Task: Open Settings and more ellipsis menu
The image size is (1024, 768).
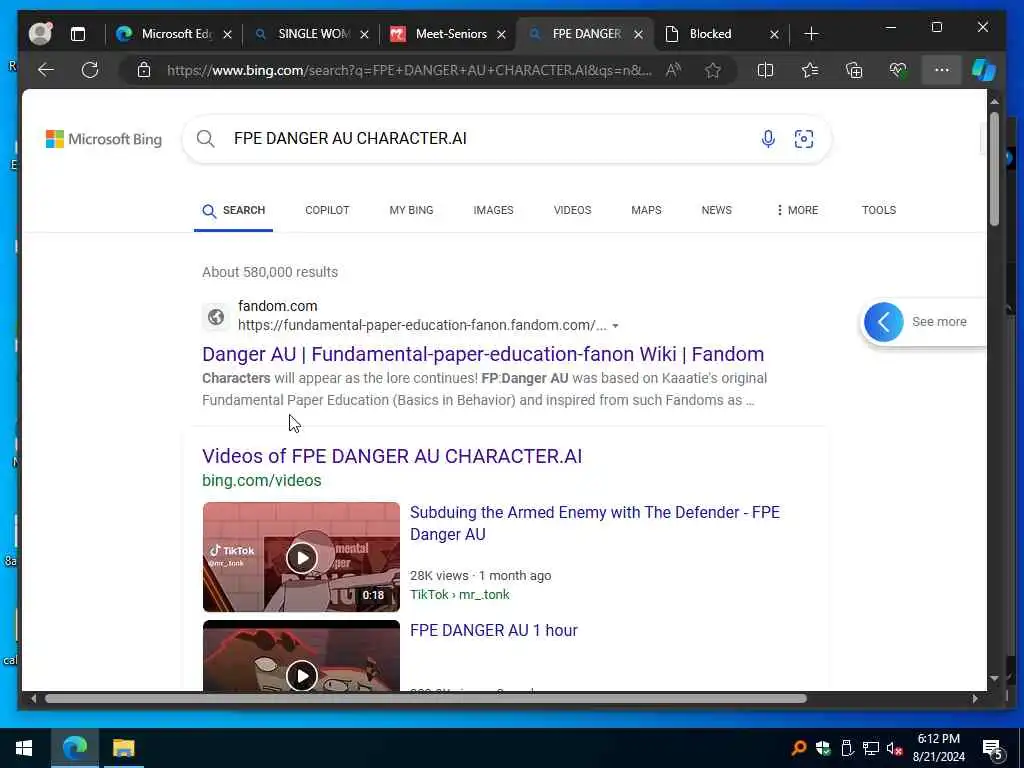Action: pos(941,70)
